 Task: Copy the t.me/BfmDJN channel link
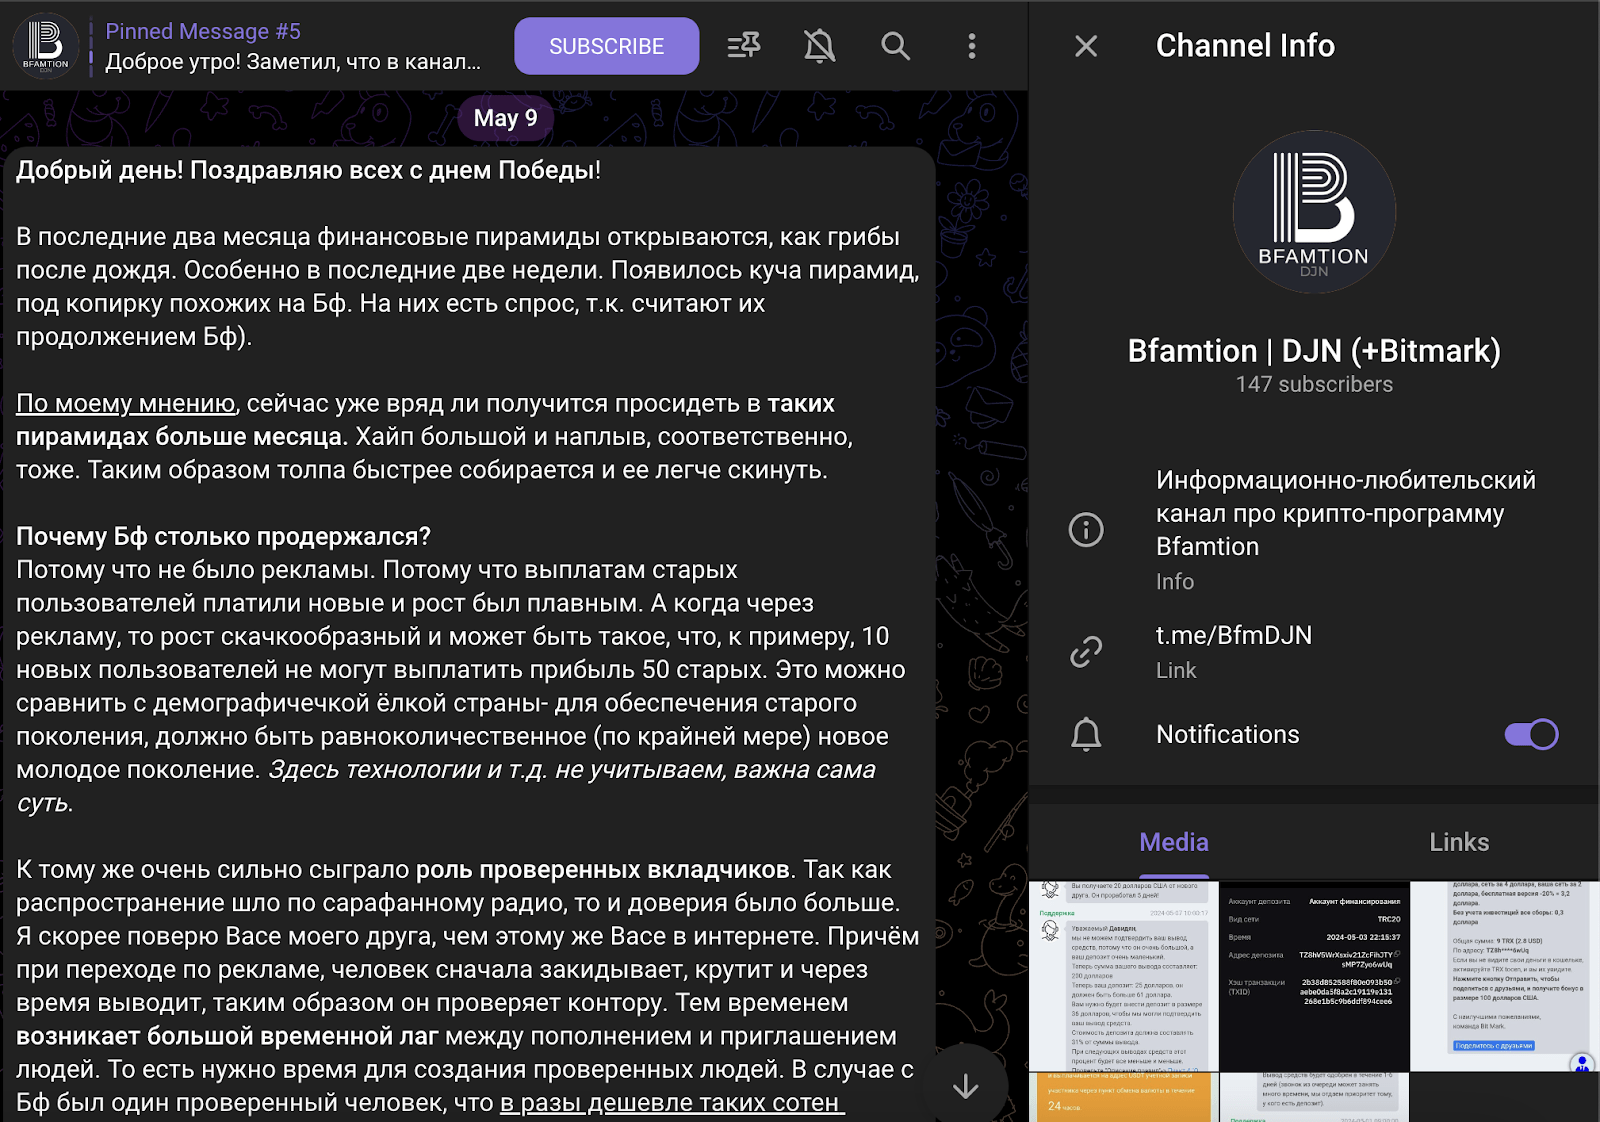[1234, 635]
